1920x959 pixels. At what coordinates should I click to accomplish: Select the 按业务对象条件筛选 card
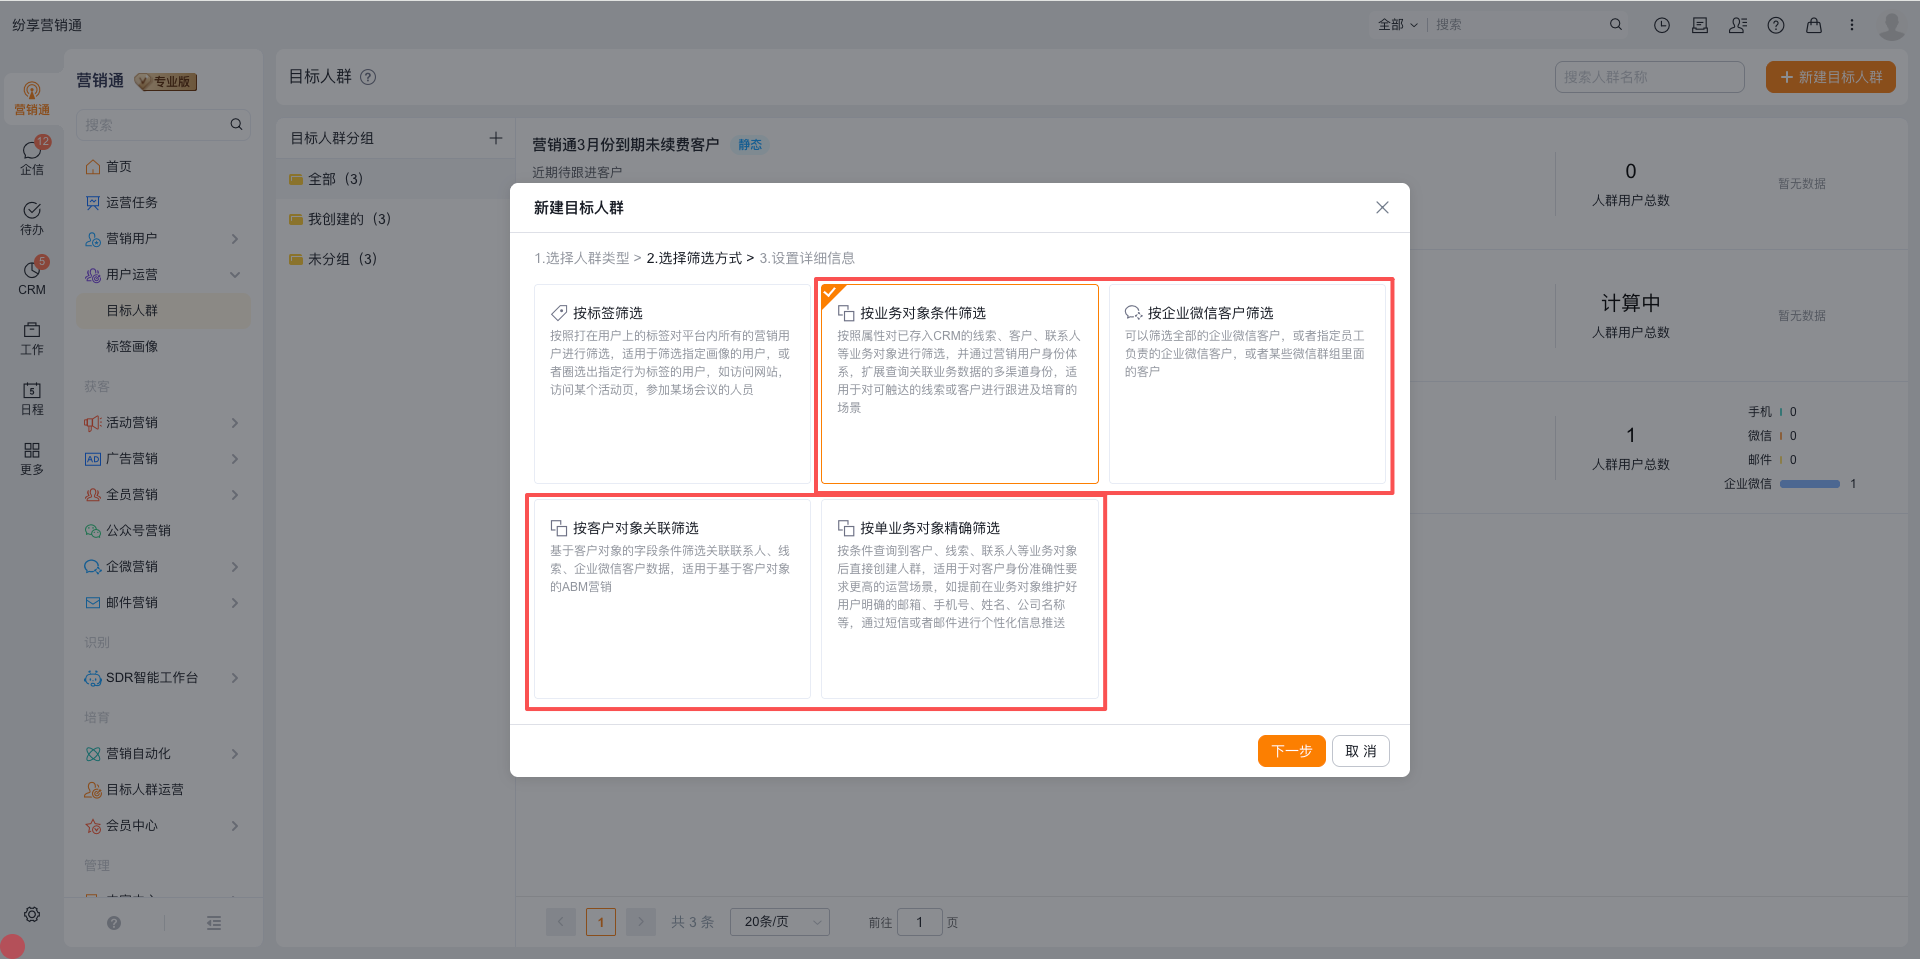point(960,384)
